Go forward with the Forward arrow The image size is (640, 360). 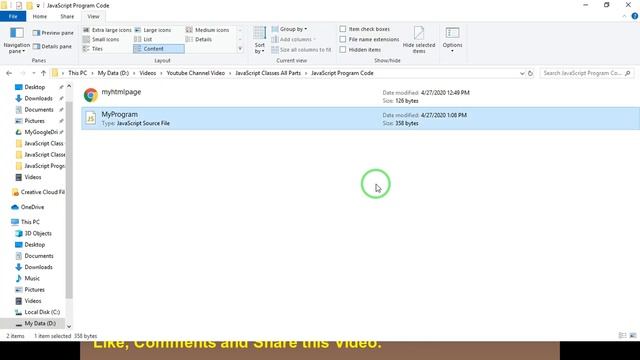pyautogui.click(x=22, y=73)
